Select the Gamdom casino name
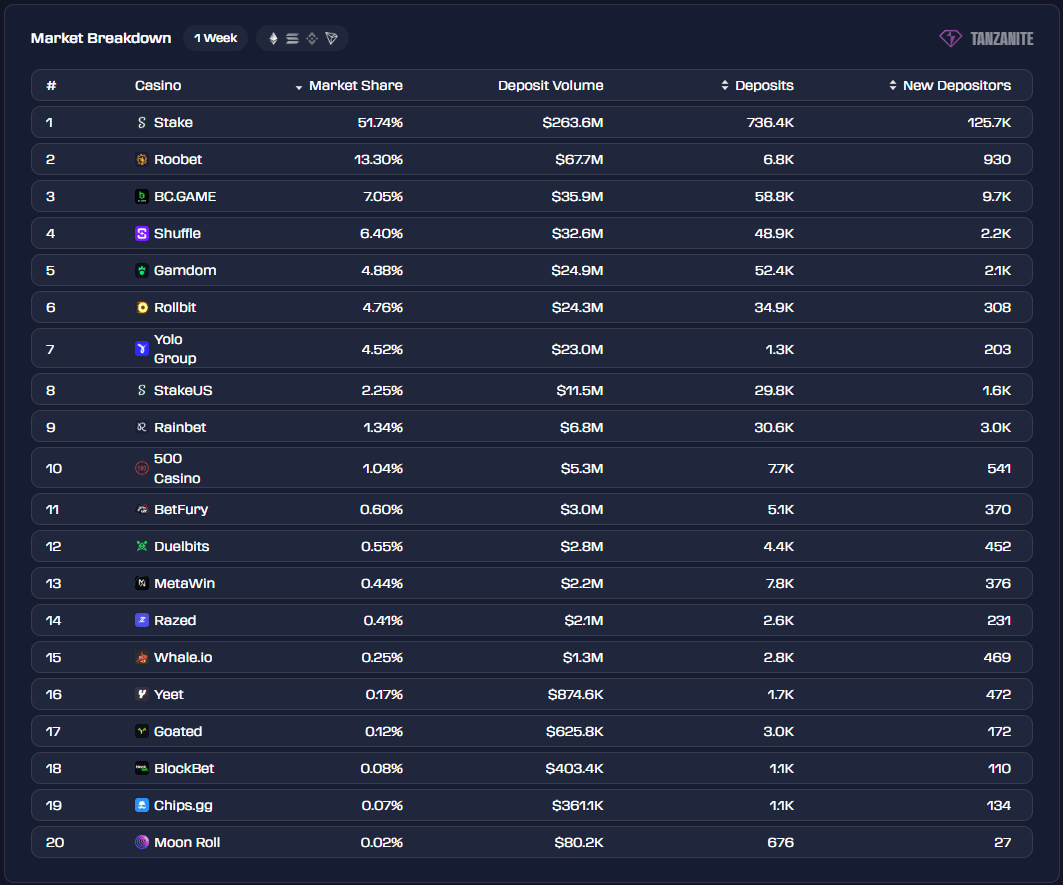The height and width of the screenshot is (885, 1063). coord(185,271)
